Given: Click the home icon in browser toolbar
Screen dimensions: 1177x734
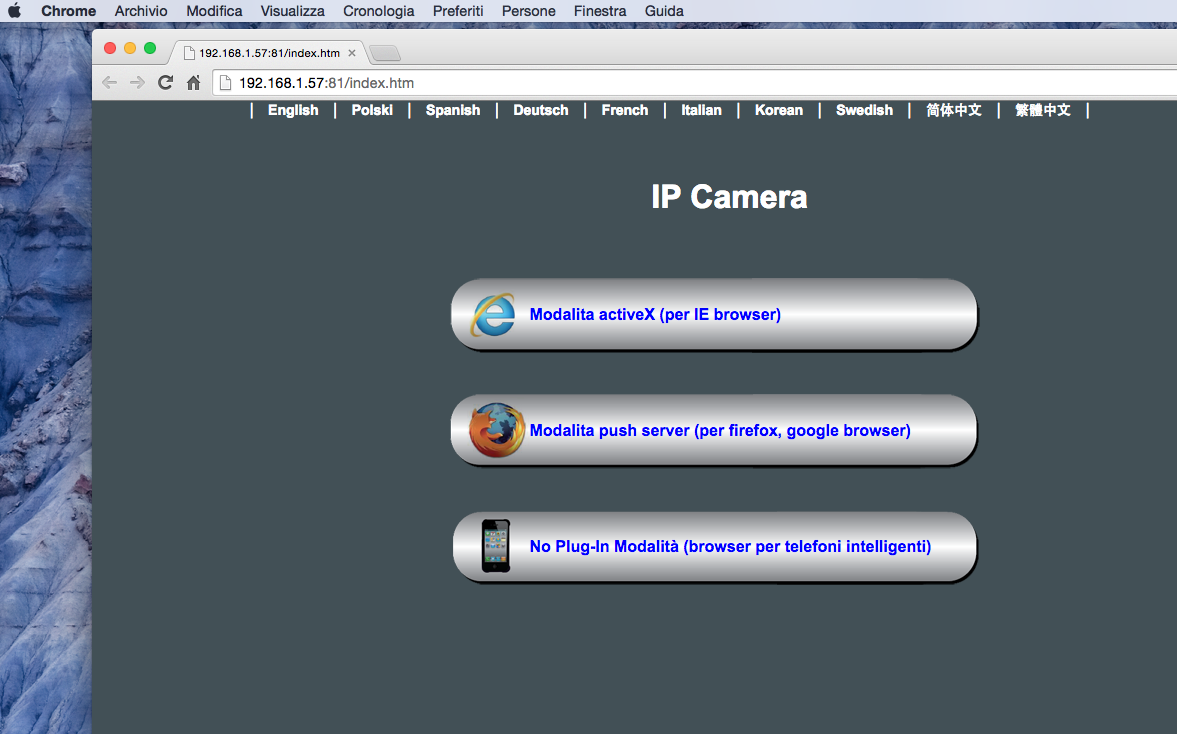Looking at the screenshot, I should [x=193, y=83].
